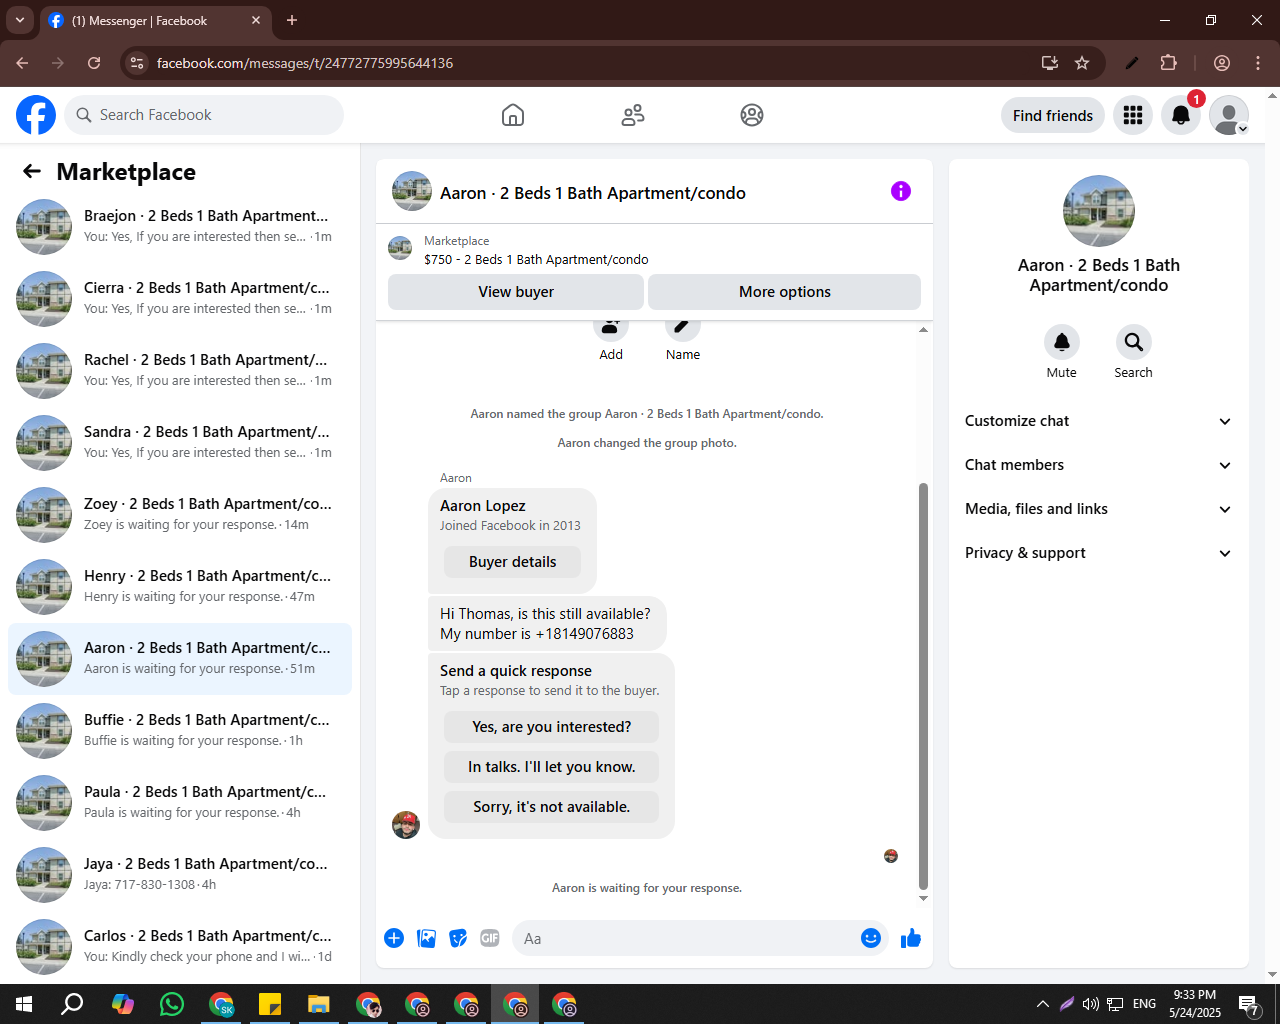Screen dimensions: 1280x1024
Task: Attach a file with the photo icon
Action: [x=426, y=938]
